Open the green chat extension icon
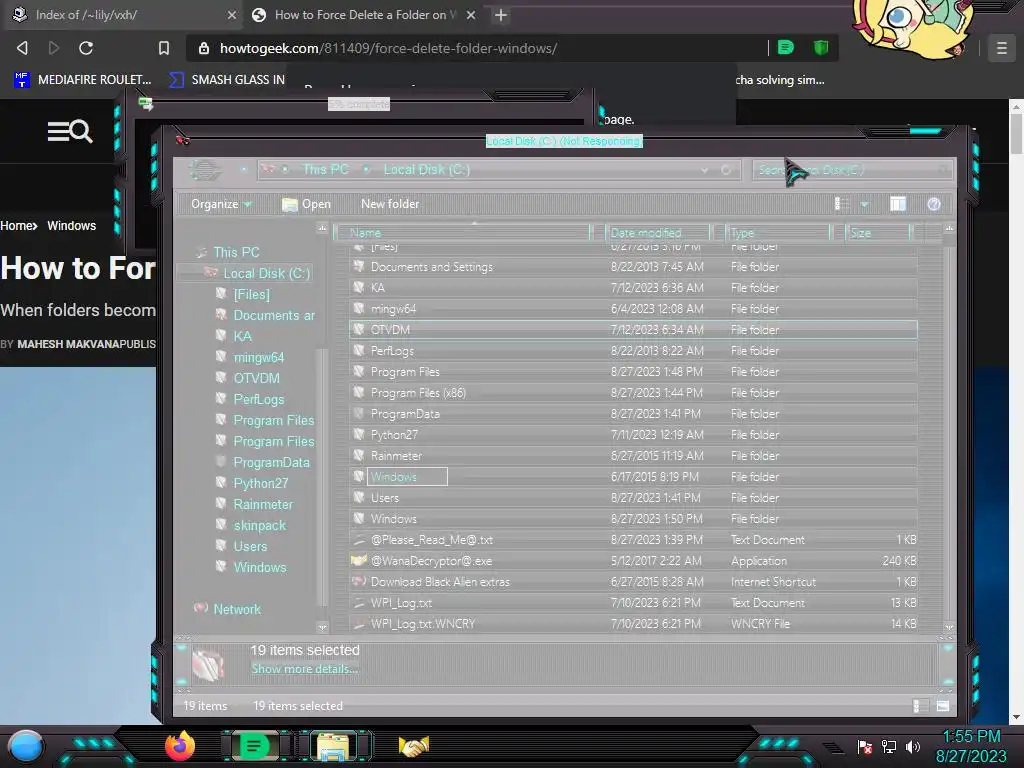 tap(786, 47)
